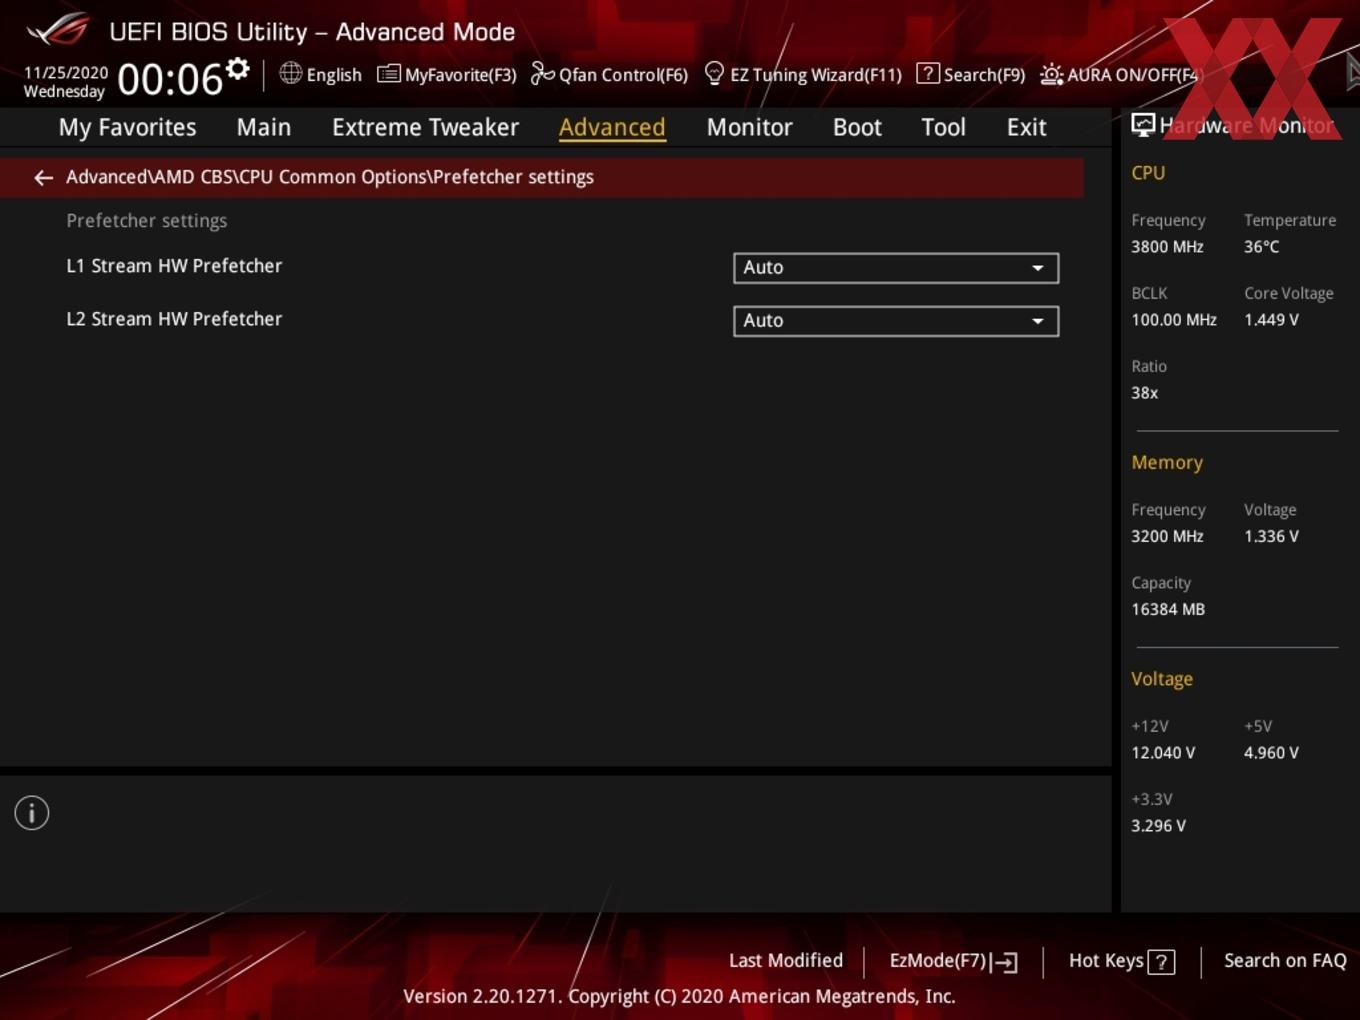The image size is (1360, 1020).
Task: Click the memory voltage 1.336 V value
Action: [x=1271, y=537]
